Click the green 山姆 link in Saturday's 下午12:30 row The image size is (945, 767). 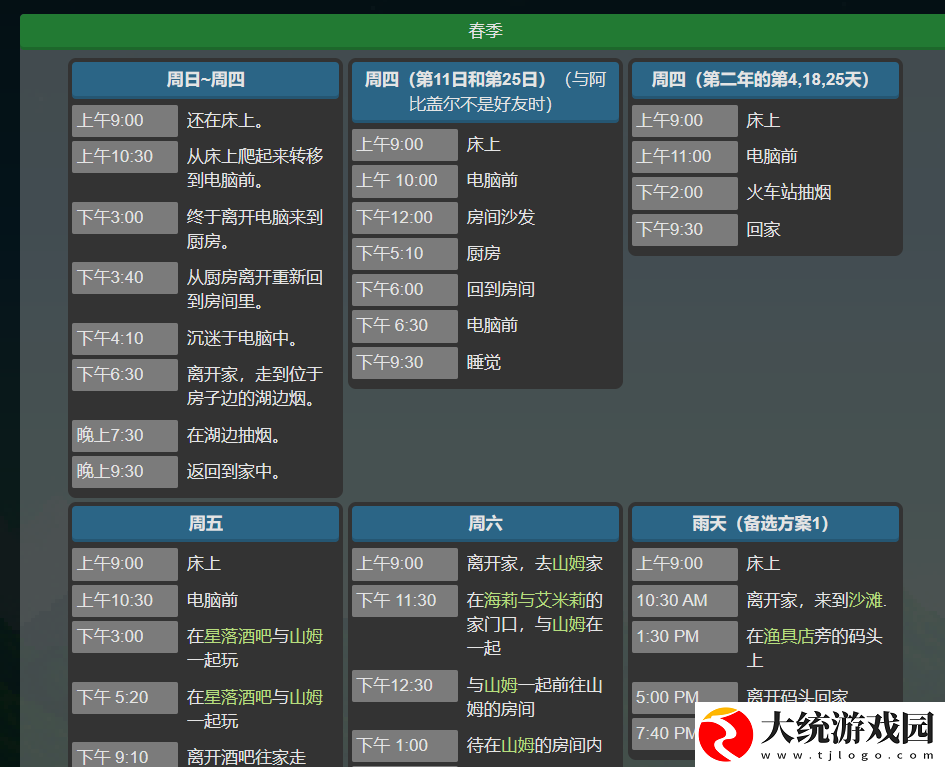[x=501, y=685]
